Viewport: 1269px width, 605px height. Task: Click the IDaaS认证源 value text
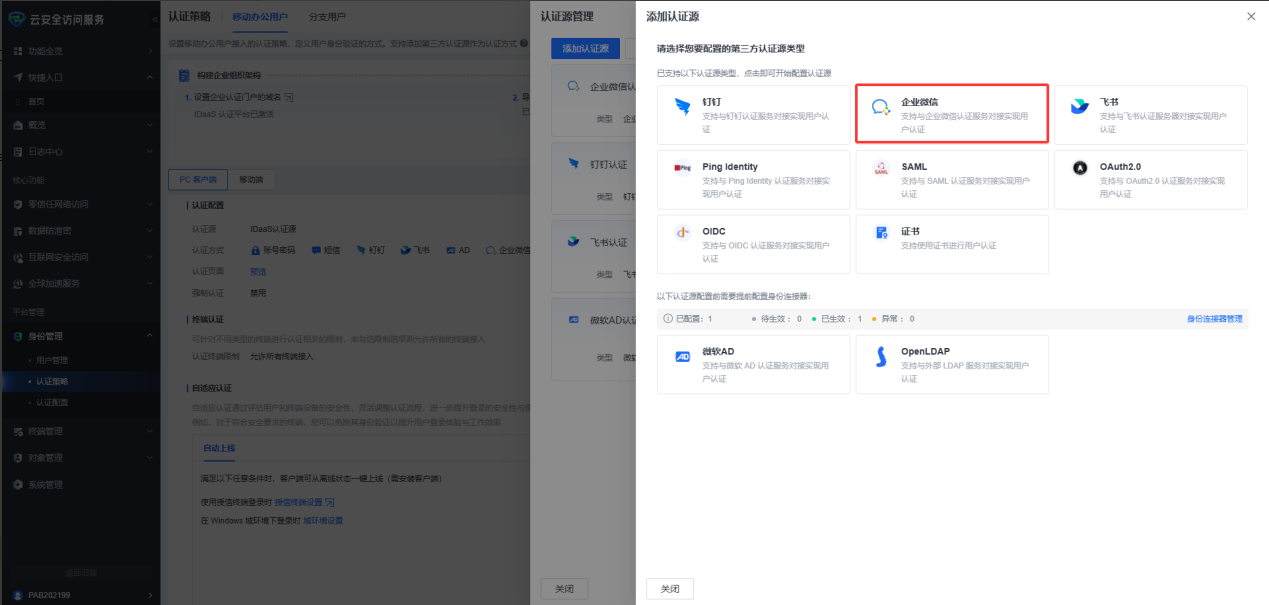tap(273, 229)
